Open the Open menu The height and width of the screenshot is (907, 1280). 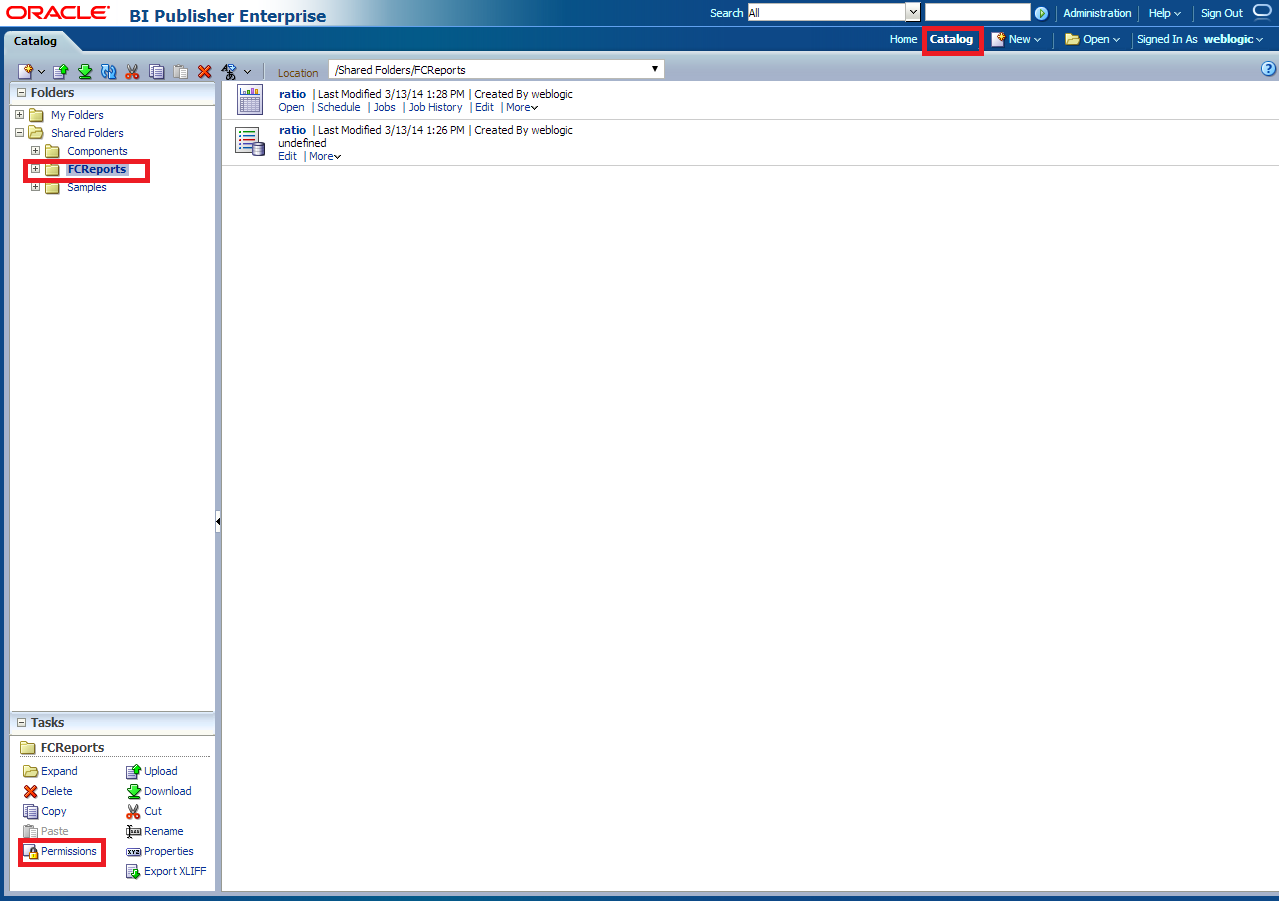[1092, 39]
